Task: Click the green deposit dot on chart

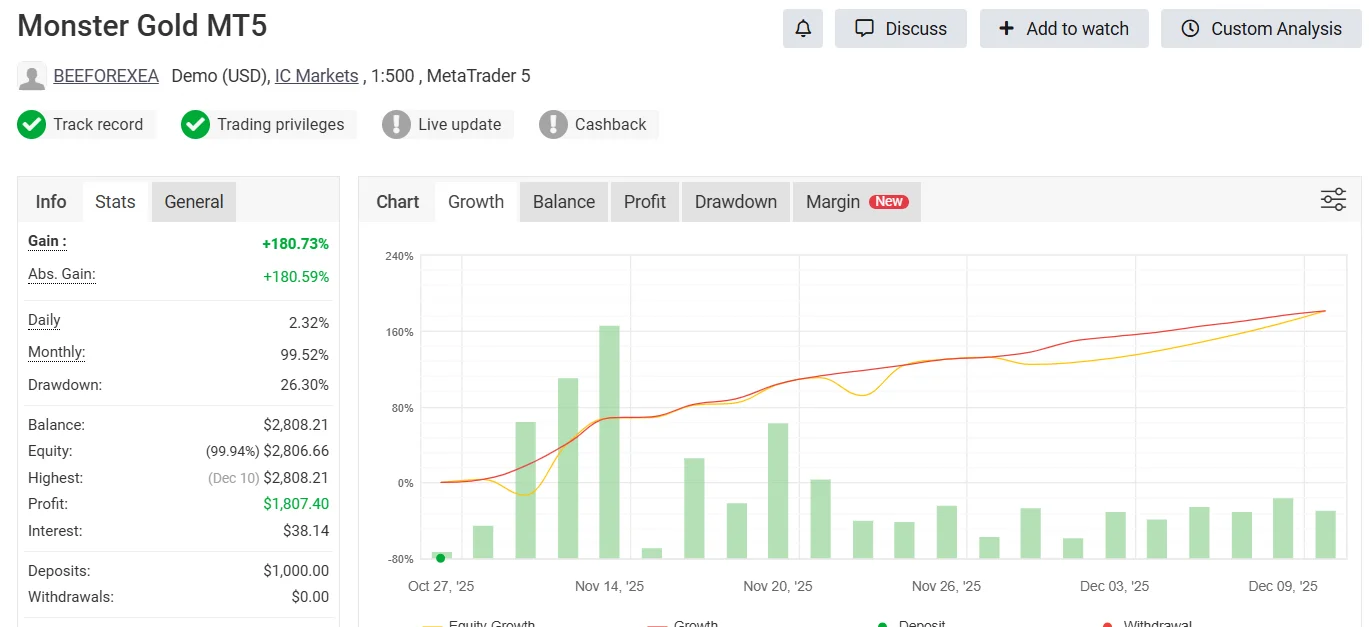Action: (x=441, y=558)
